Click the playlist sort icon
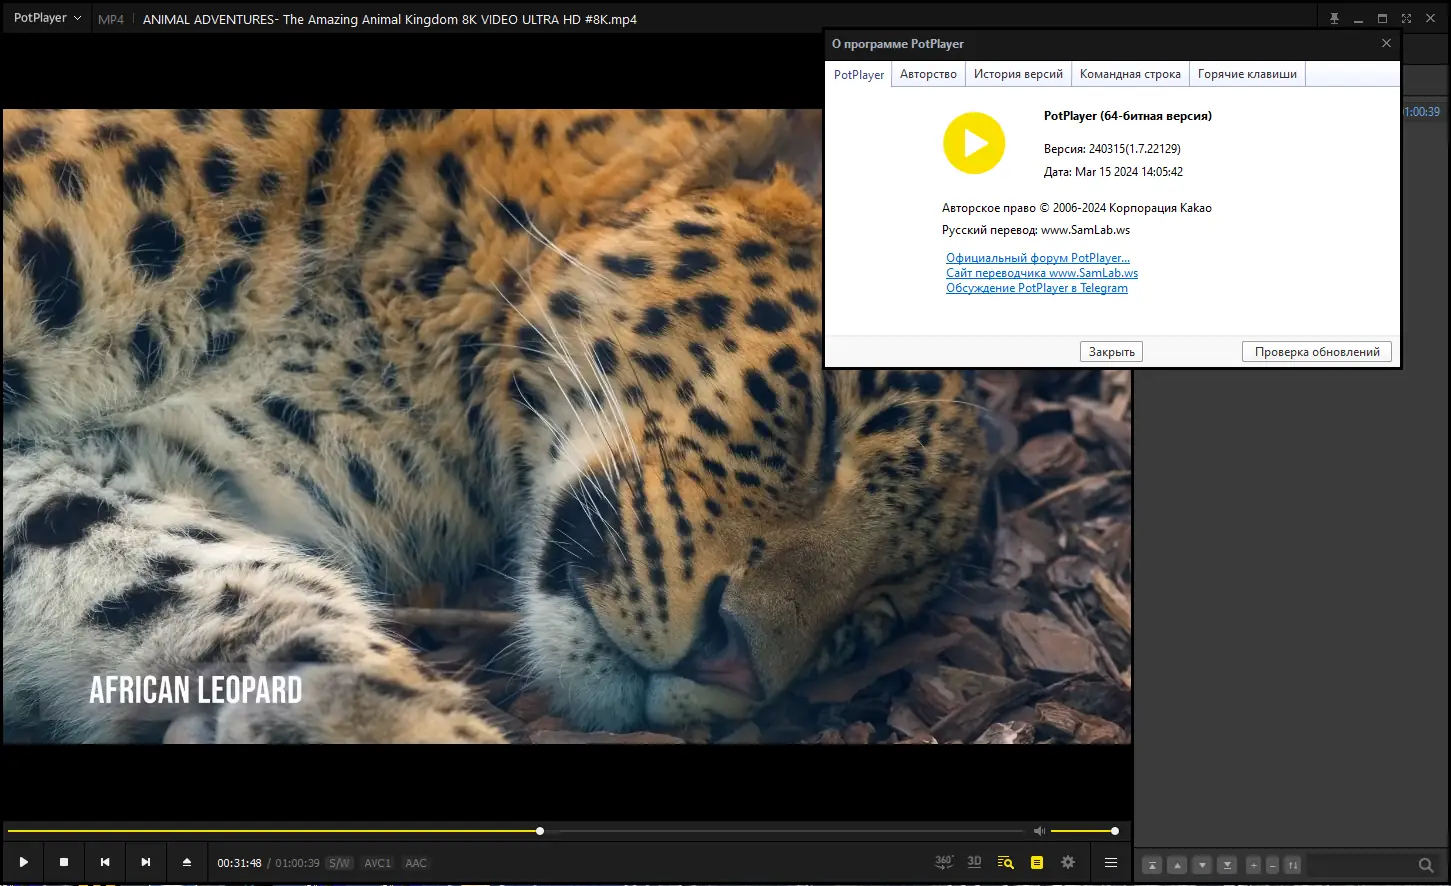Screen dimensions: 1451x886 click(1293, 865)
